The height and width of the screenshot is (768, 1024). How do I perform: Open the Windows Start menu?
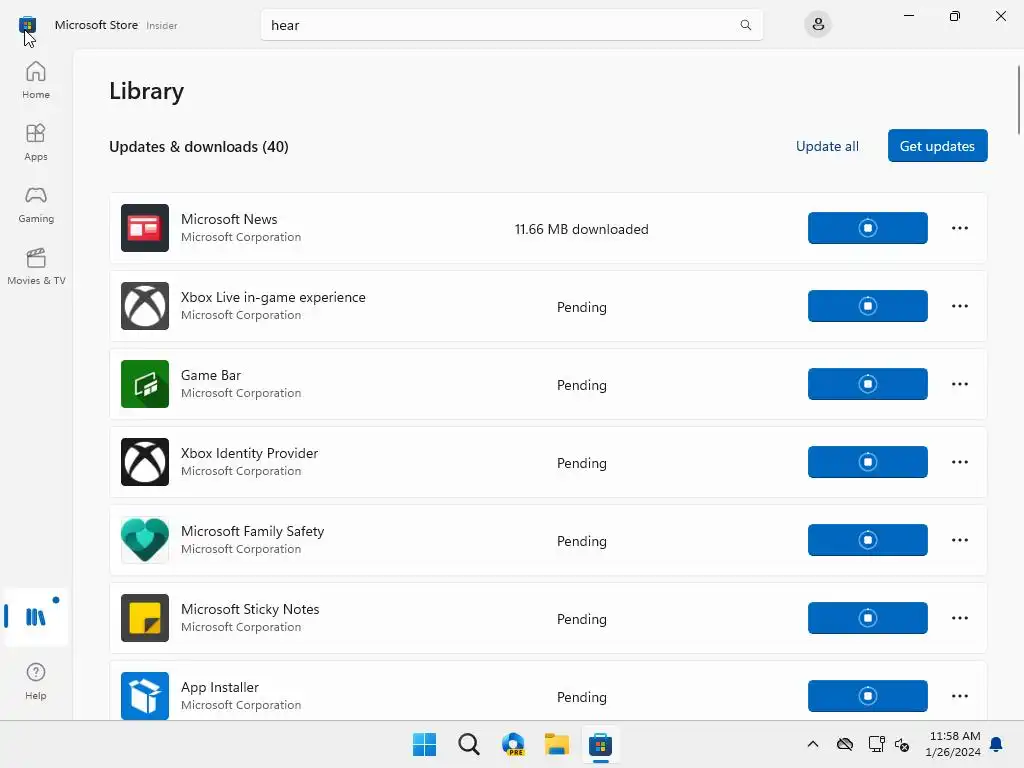[x=424, y=744]
